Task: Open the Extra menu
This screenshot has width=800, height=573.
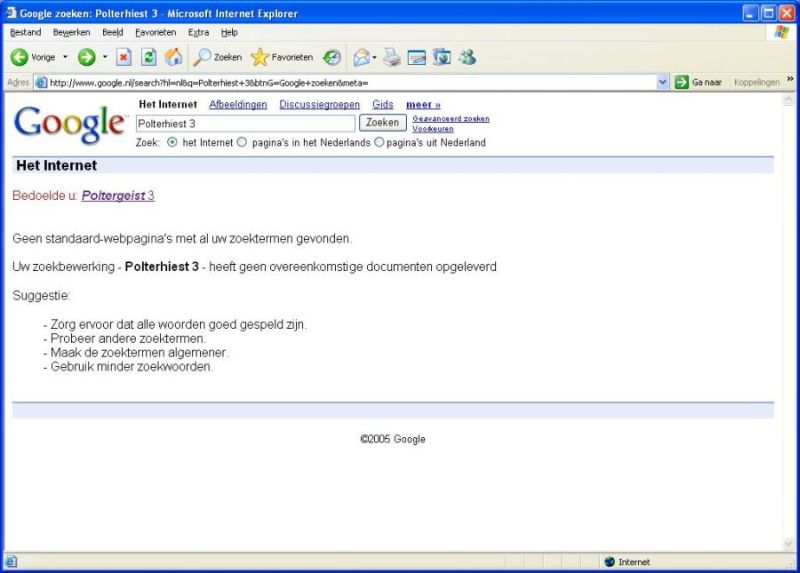Action: click(198, 32)
